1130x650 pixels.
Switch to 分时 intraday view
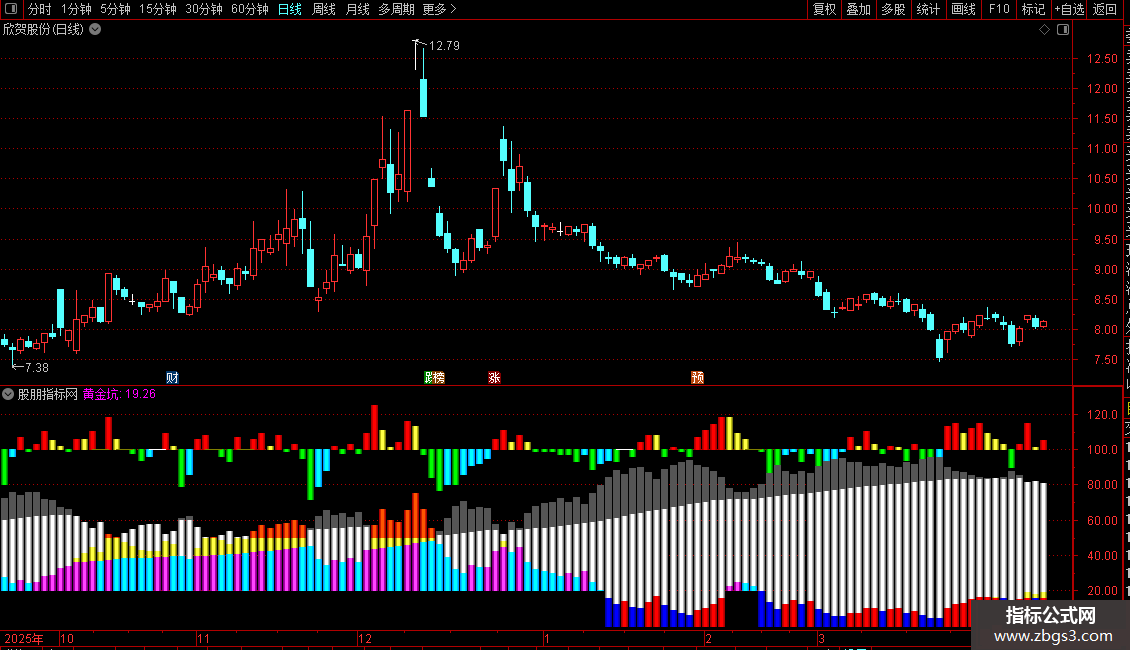click(40, 9)
